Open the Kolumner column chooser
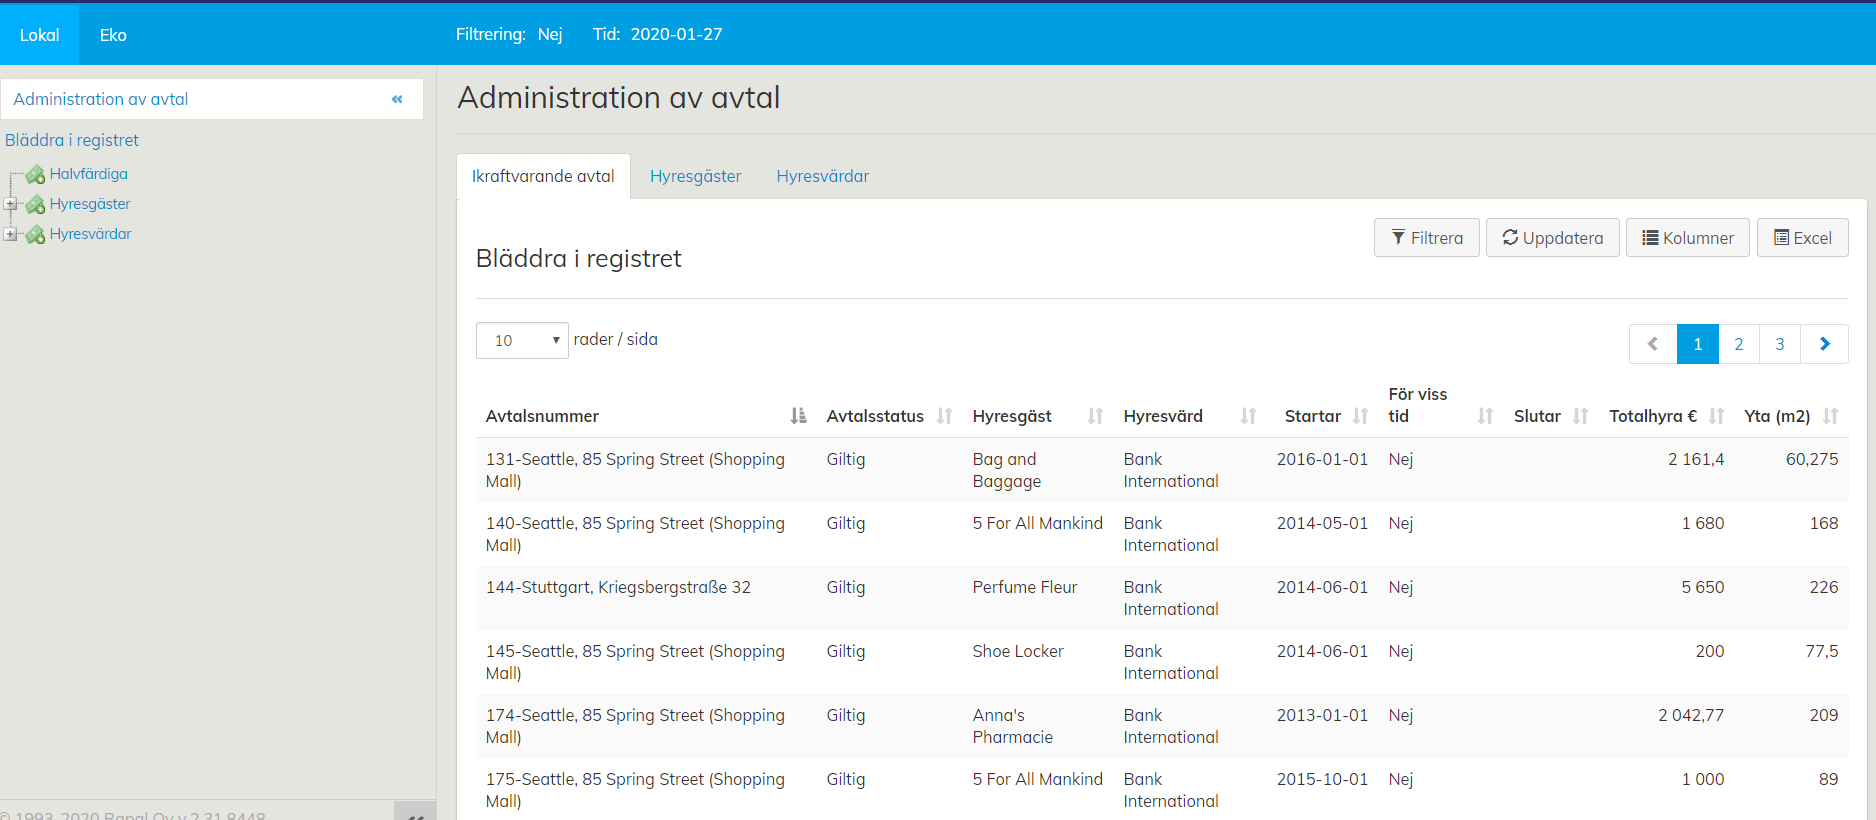The image size is (1876, 820). (1687, 238)
